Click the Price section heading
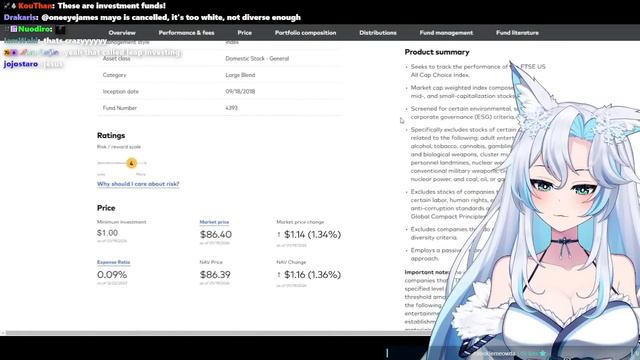Viewport: 640px width, 360px height. coord(106,208)
